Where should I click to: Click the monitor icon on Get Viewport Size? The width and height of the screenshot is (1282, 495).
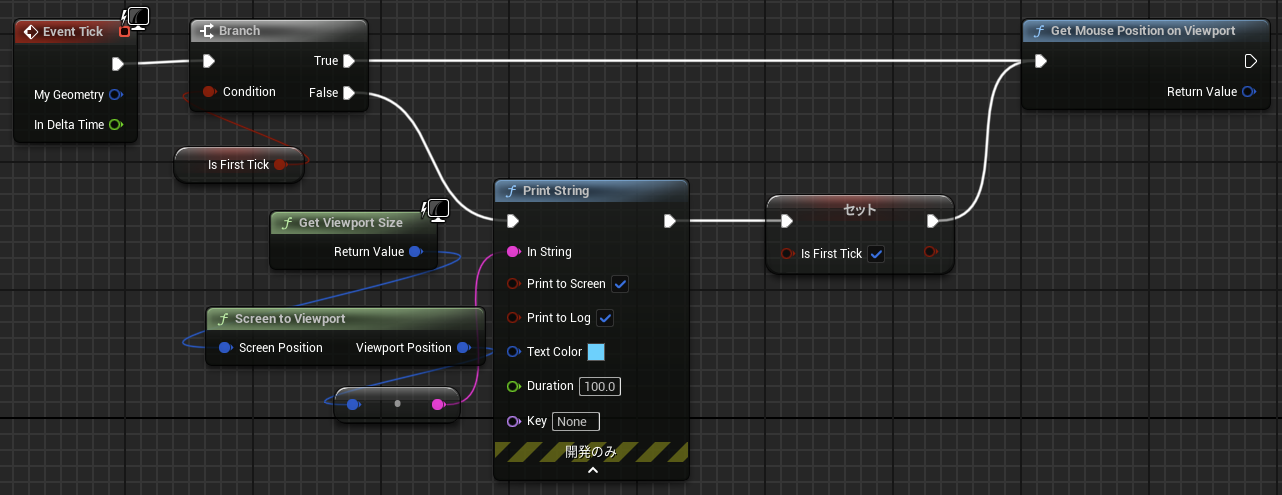point(437,209)
